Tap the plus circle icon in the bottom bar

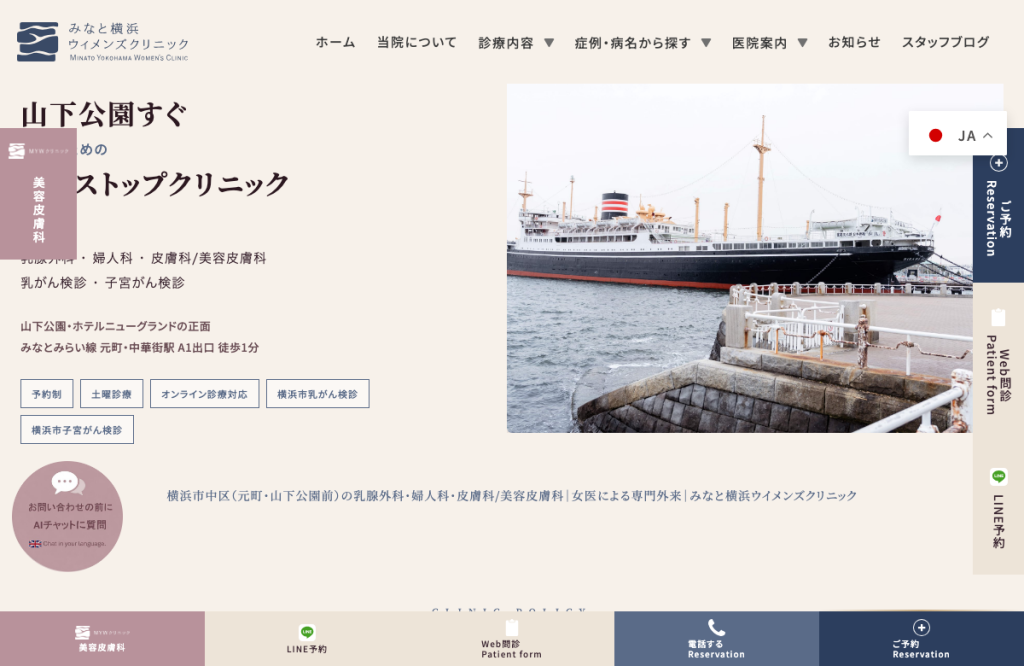click(x=921, y=627)
